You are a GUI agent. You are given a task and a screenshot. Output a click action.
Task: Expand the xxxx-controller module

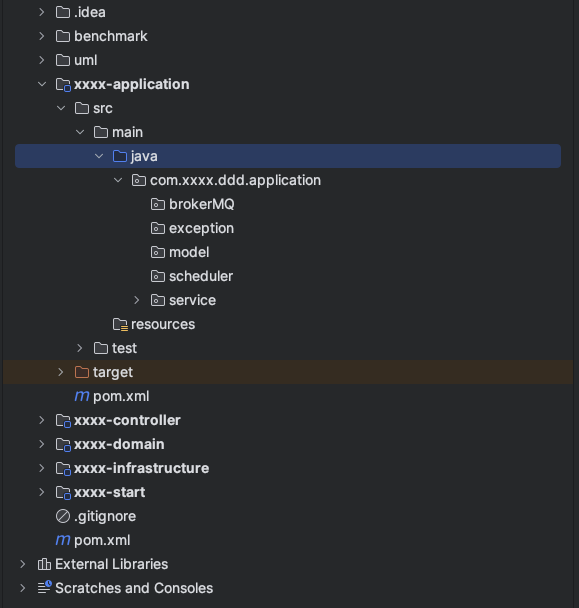coord(42,420)
